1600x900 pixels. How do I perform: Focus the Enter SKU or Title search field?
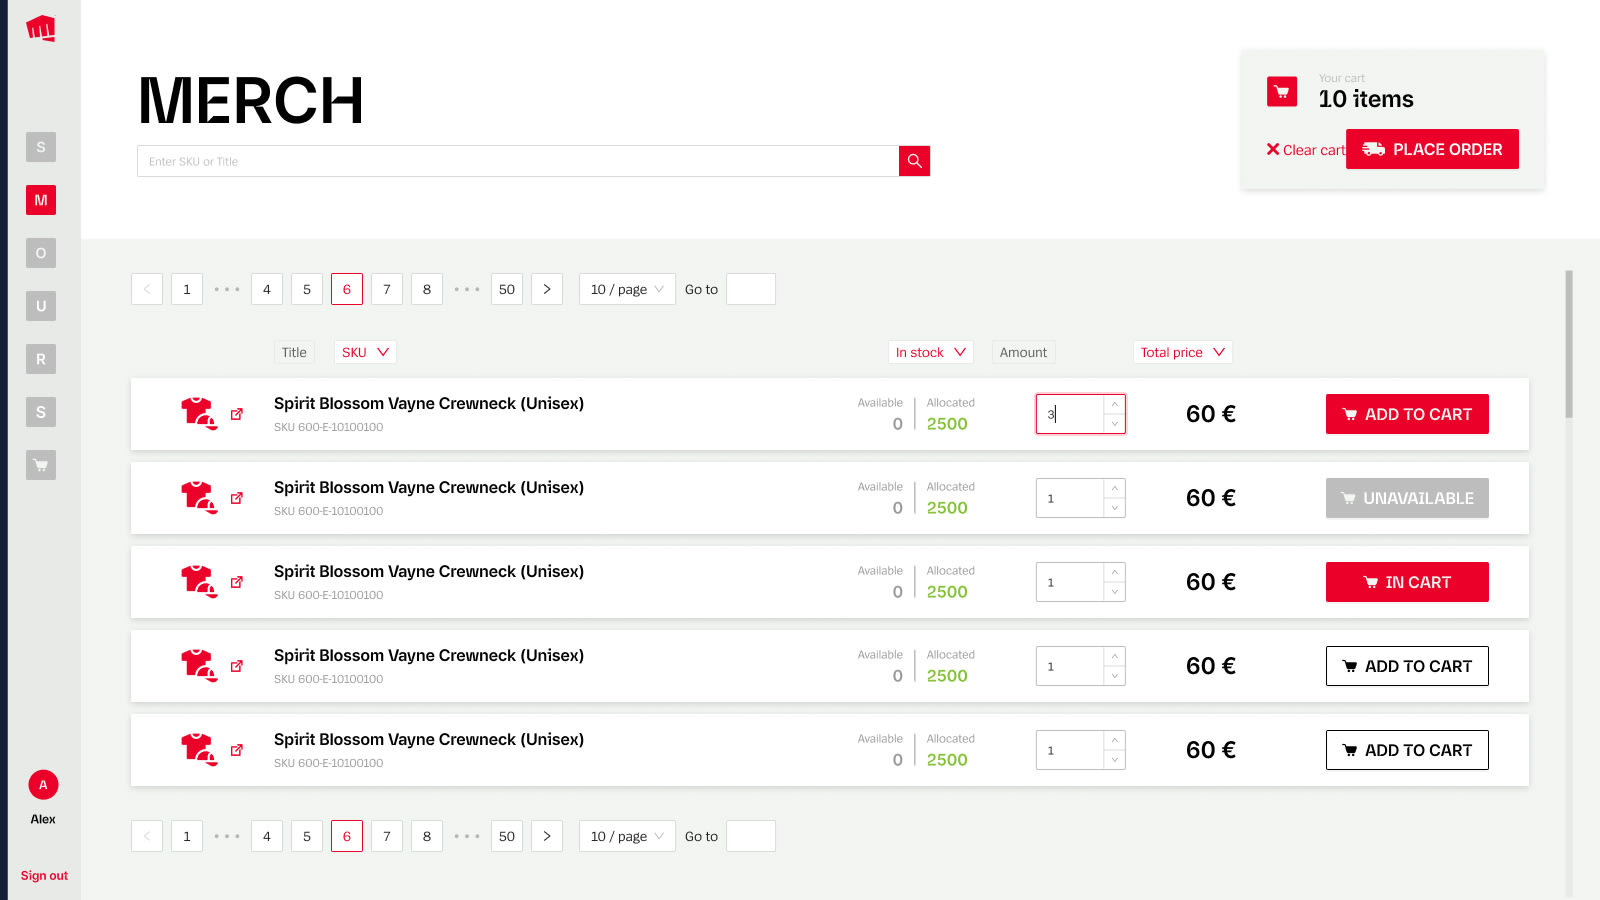point(518,161)
